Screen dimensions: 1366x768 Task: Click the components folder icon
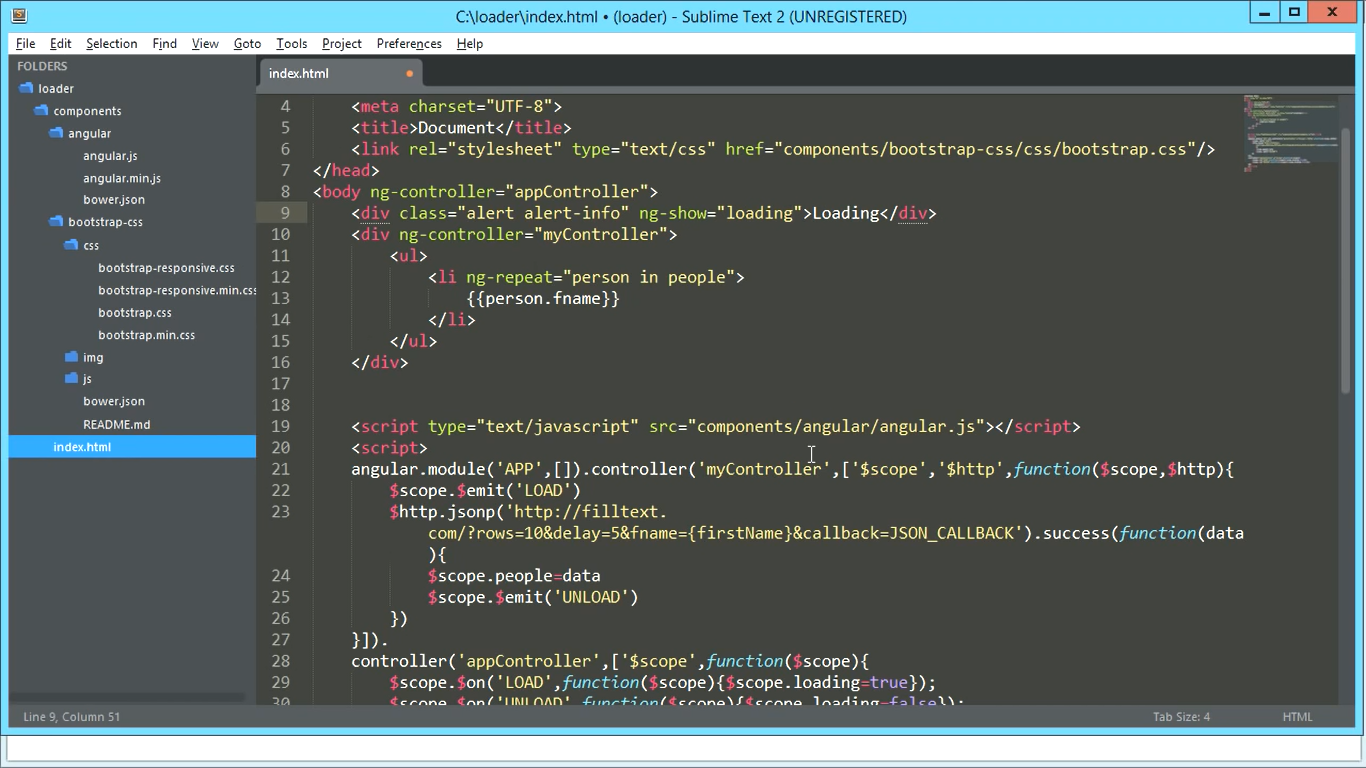coord(40,110)
